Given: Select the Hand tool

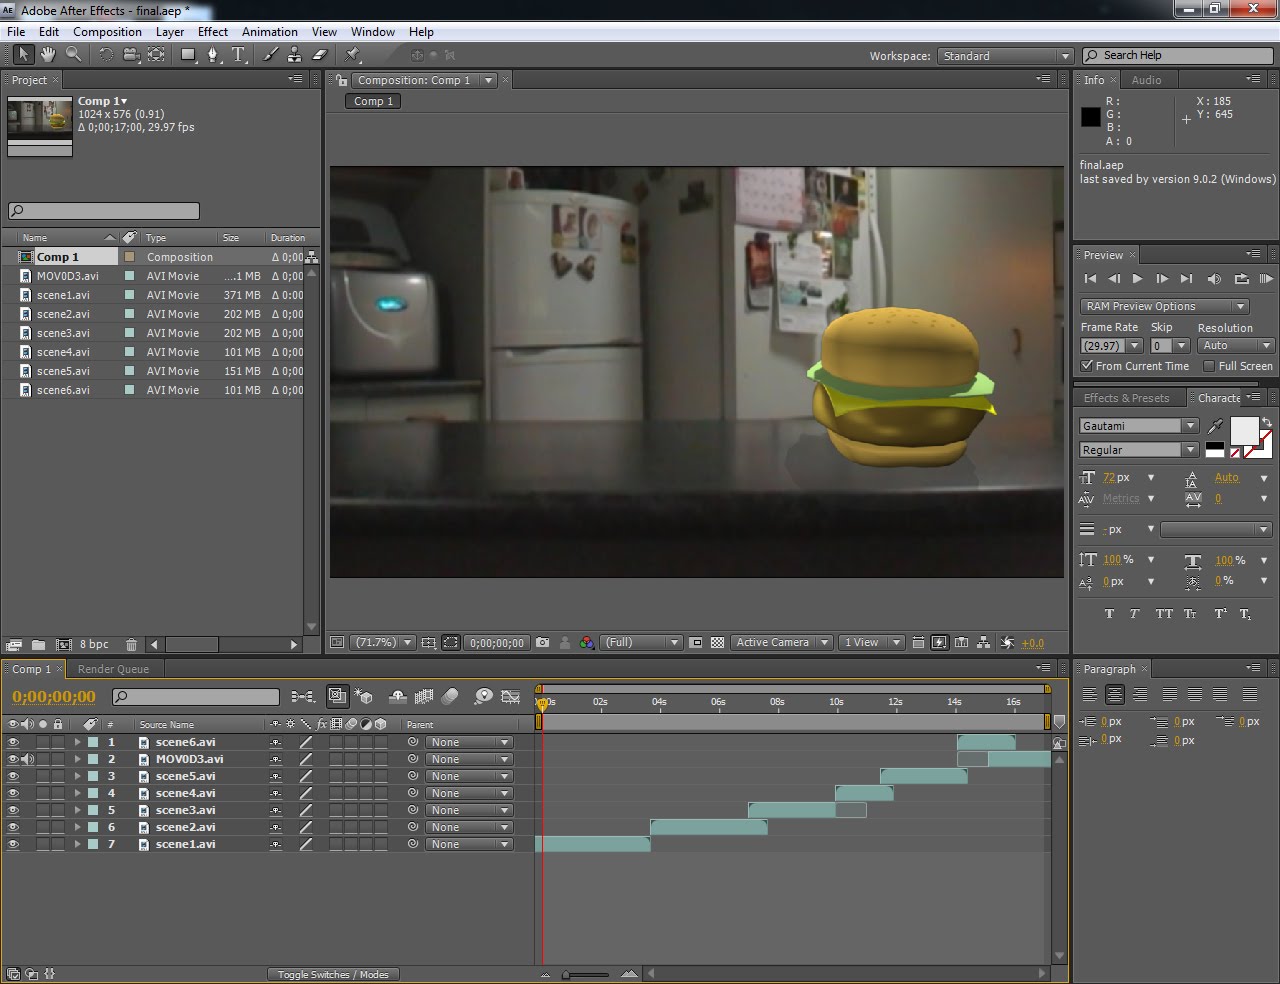Looking at the screenshot, I should pyautogui.click(x=46, y=55).
